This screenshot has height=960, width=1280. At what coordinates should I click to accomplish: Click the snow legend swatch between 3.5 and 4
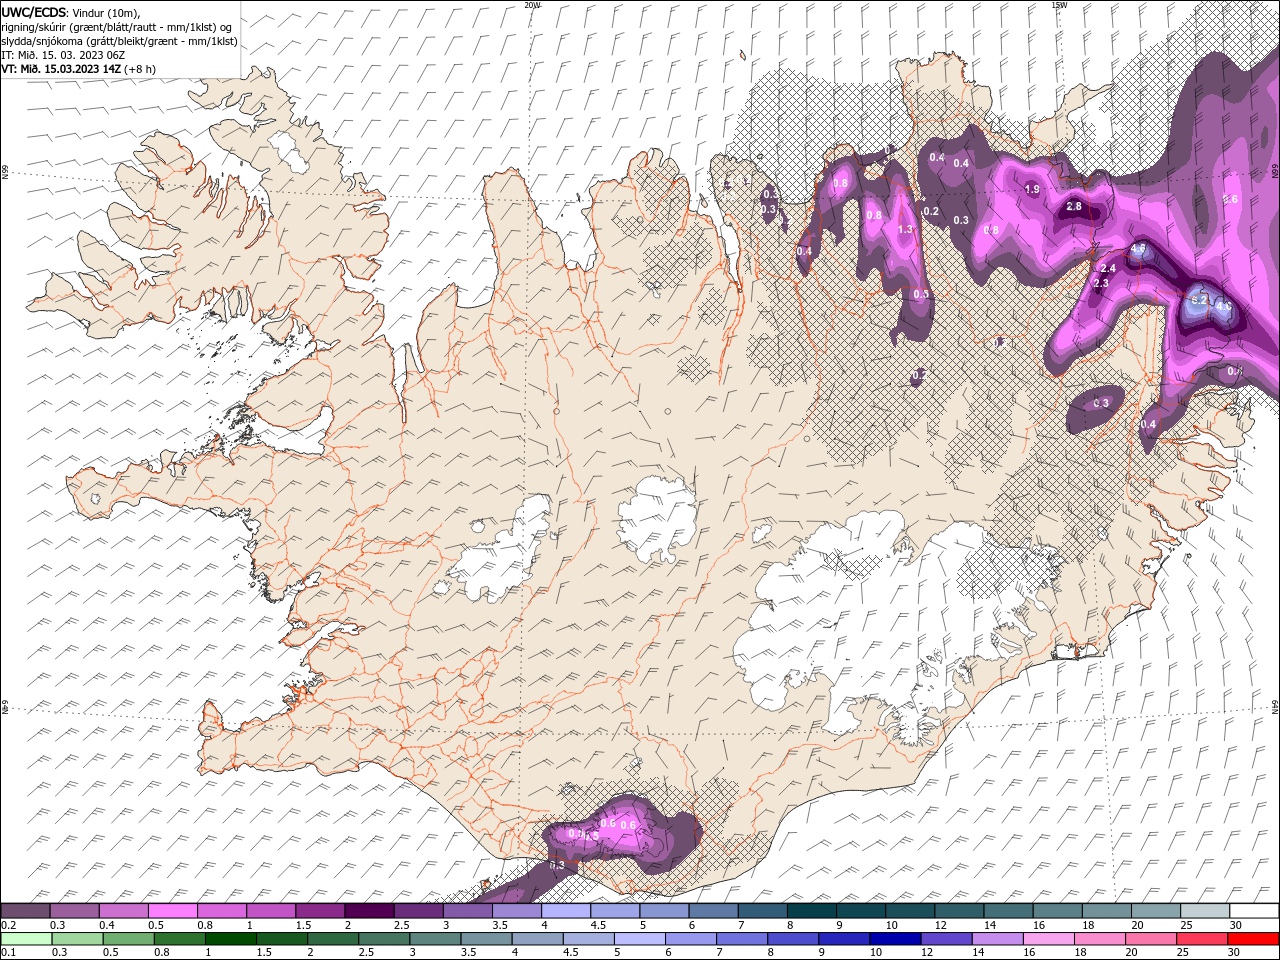point(517,911)
